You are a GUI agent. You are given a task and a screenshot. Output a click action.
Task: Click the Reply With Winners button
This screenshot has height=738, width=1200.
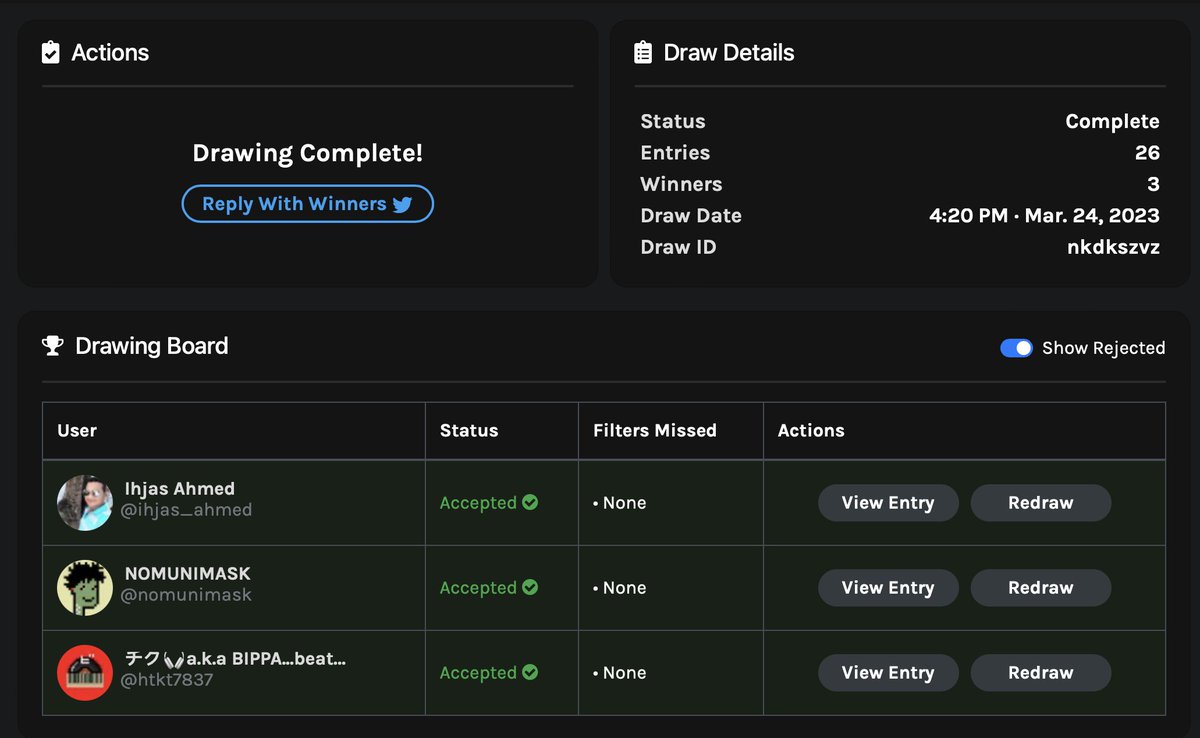click(x=308, y=204)
